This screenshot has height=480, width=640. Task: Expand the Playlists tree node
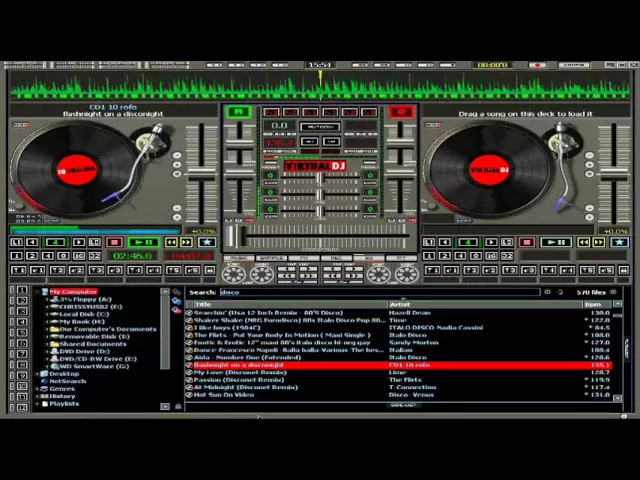point(37,404)
